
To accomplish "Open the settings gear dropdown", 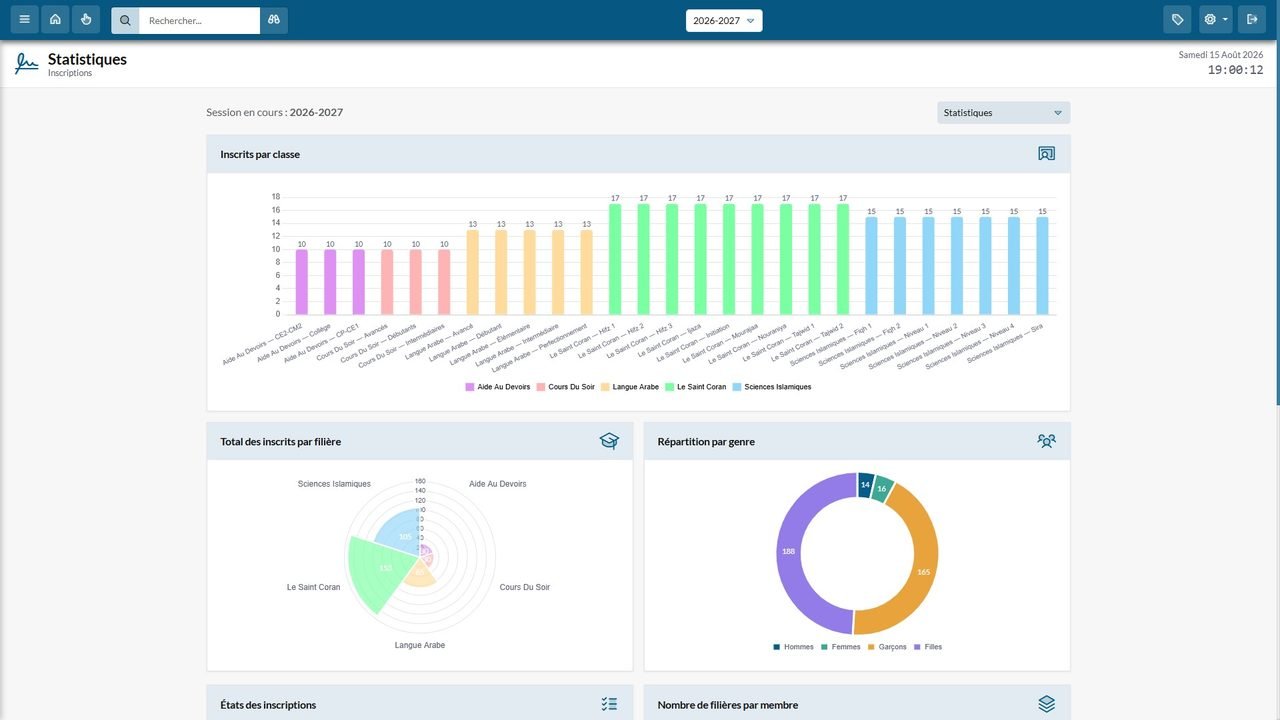I will 1216,20.
